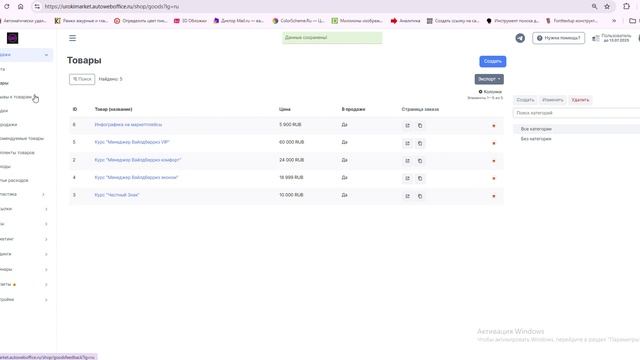Open the Telegram icon in the header
640x360 pixels.
point(520,38)
